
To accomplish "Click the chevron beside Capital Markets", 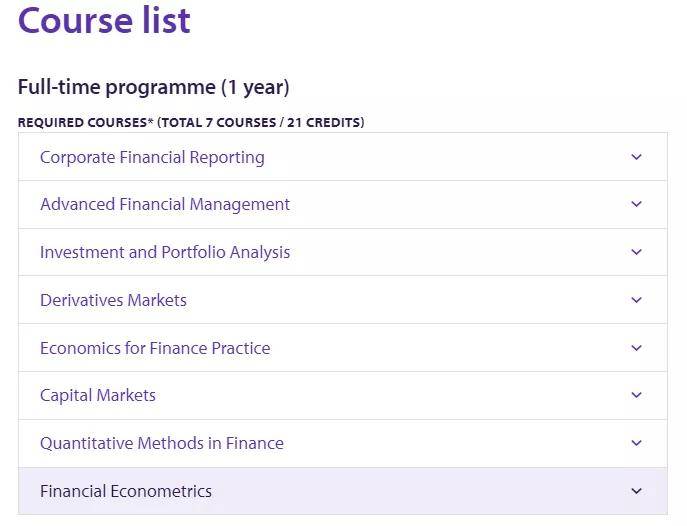I will coord(636,395).
